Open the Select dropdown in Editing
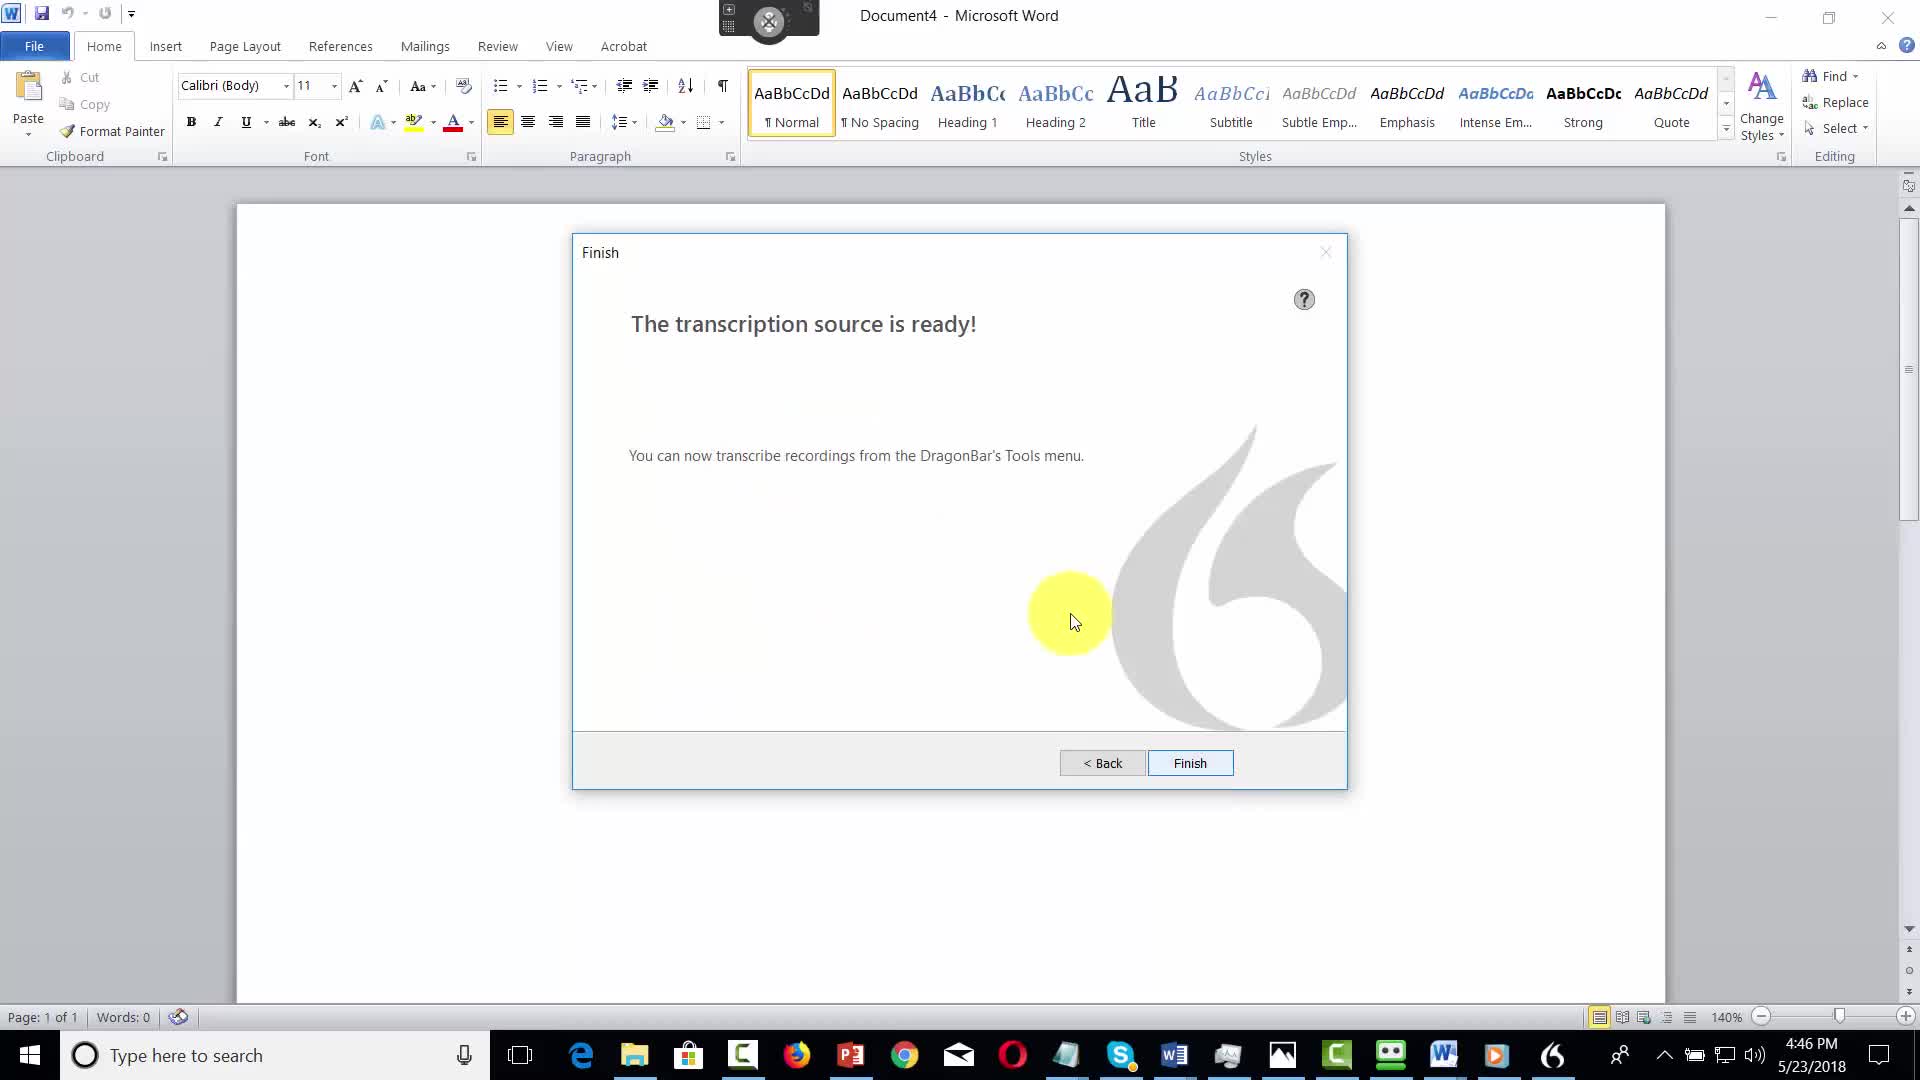This screenshot has height=1080, width=1920. click(x=1836, y=128)
